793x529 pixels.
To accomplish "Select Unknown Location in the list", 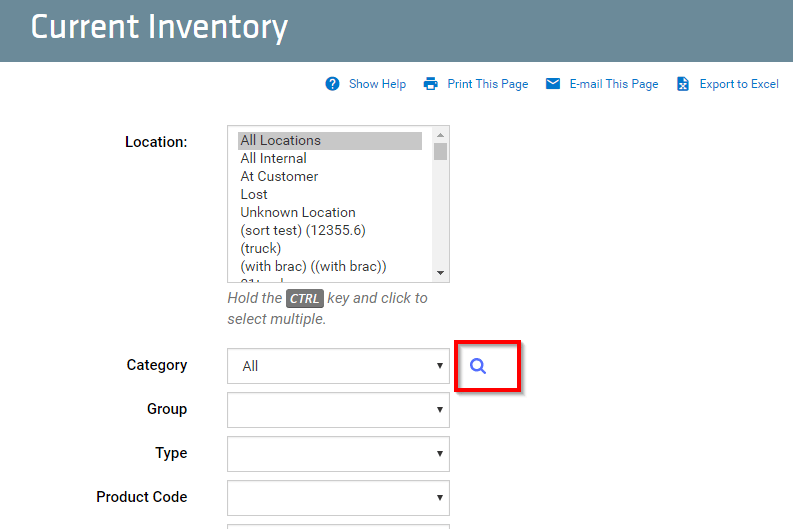I will [330, 212].
